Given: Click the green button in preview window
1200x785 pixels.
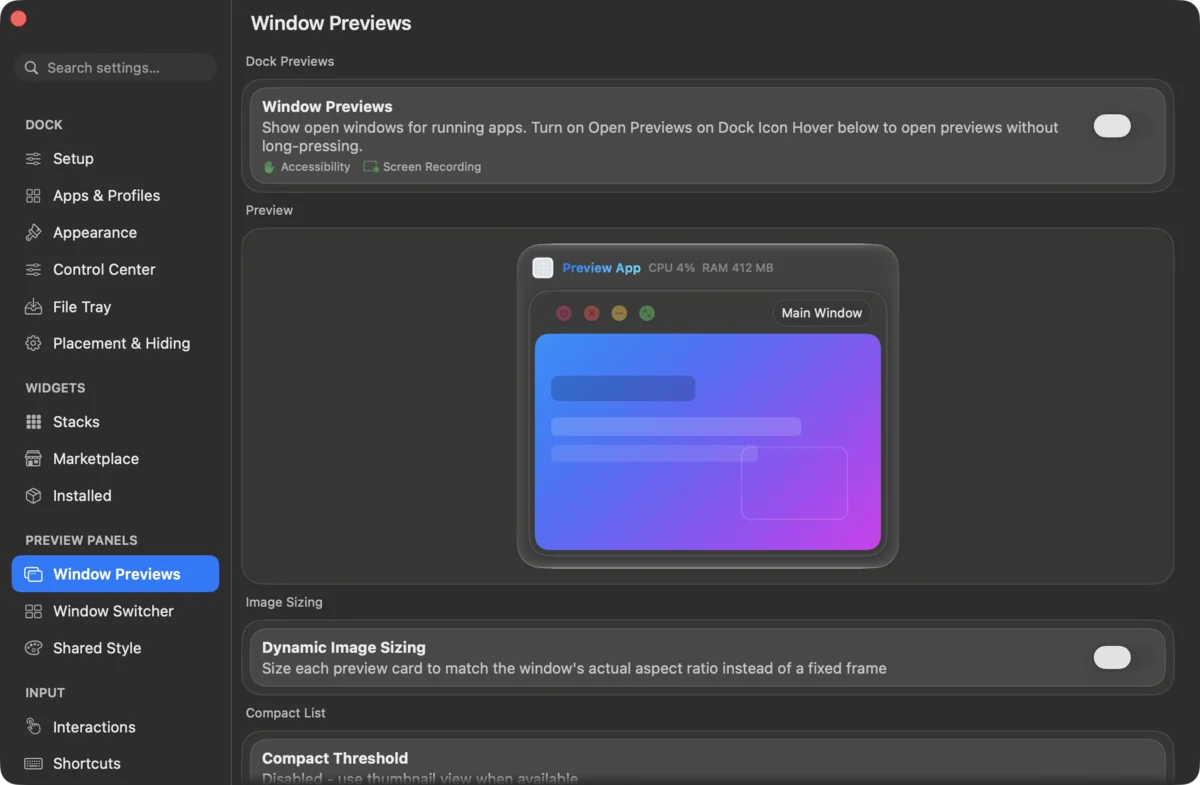Looking at the screenshot, I should pos(647,313).
